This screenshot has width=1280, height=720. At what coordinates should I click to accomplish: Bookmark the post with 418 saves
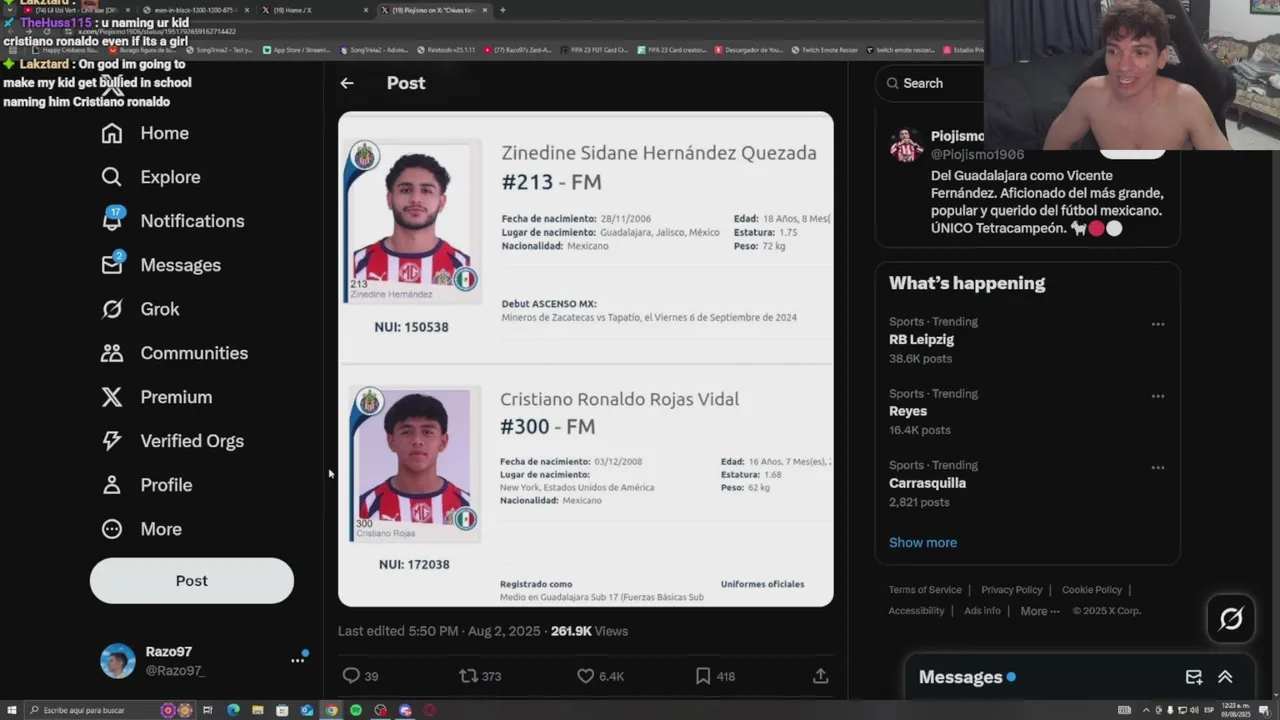pos(703,676)
